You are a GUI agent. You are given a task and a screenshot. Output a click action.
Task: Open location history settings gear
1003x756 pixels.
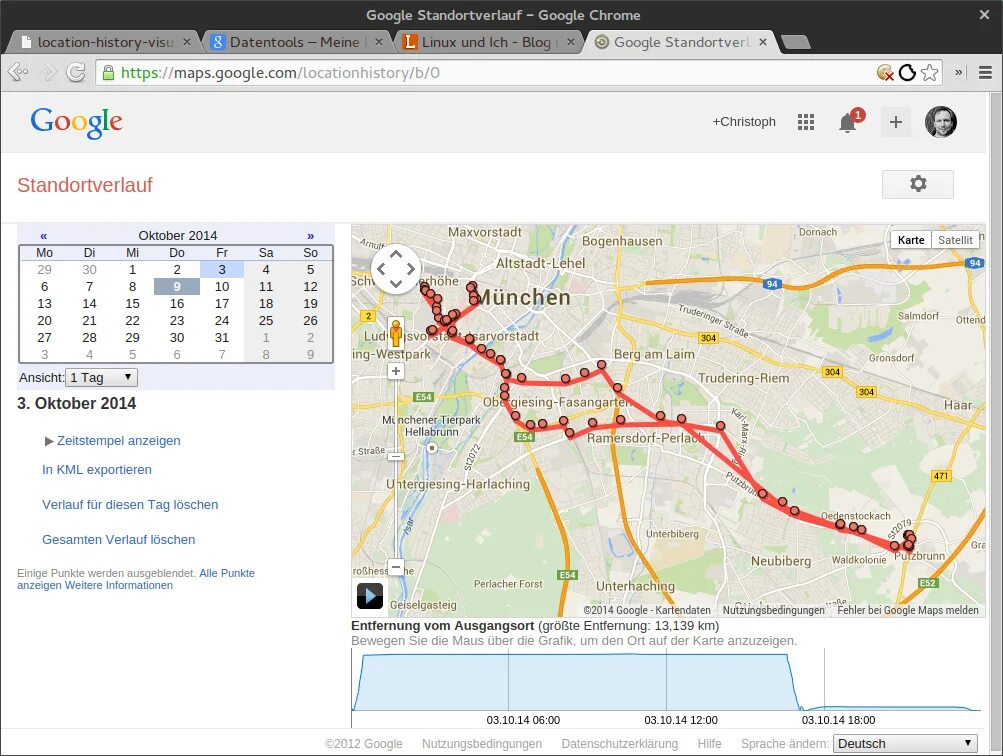click(918, 184)
